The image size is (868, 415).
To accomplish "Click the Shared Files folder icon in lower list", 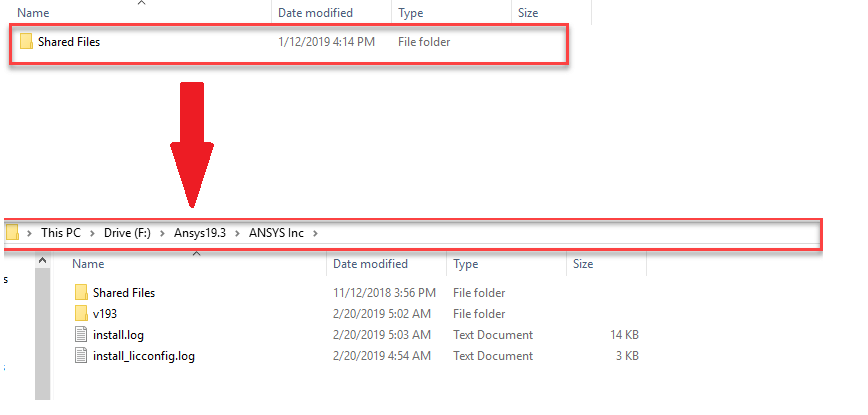I will coord(81,292).
